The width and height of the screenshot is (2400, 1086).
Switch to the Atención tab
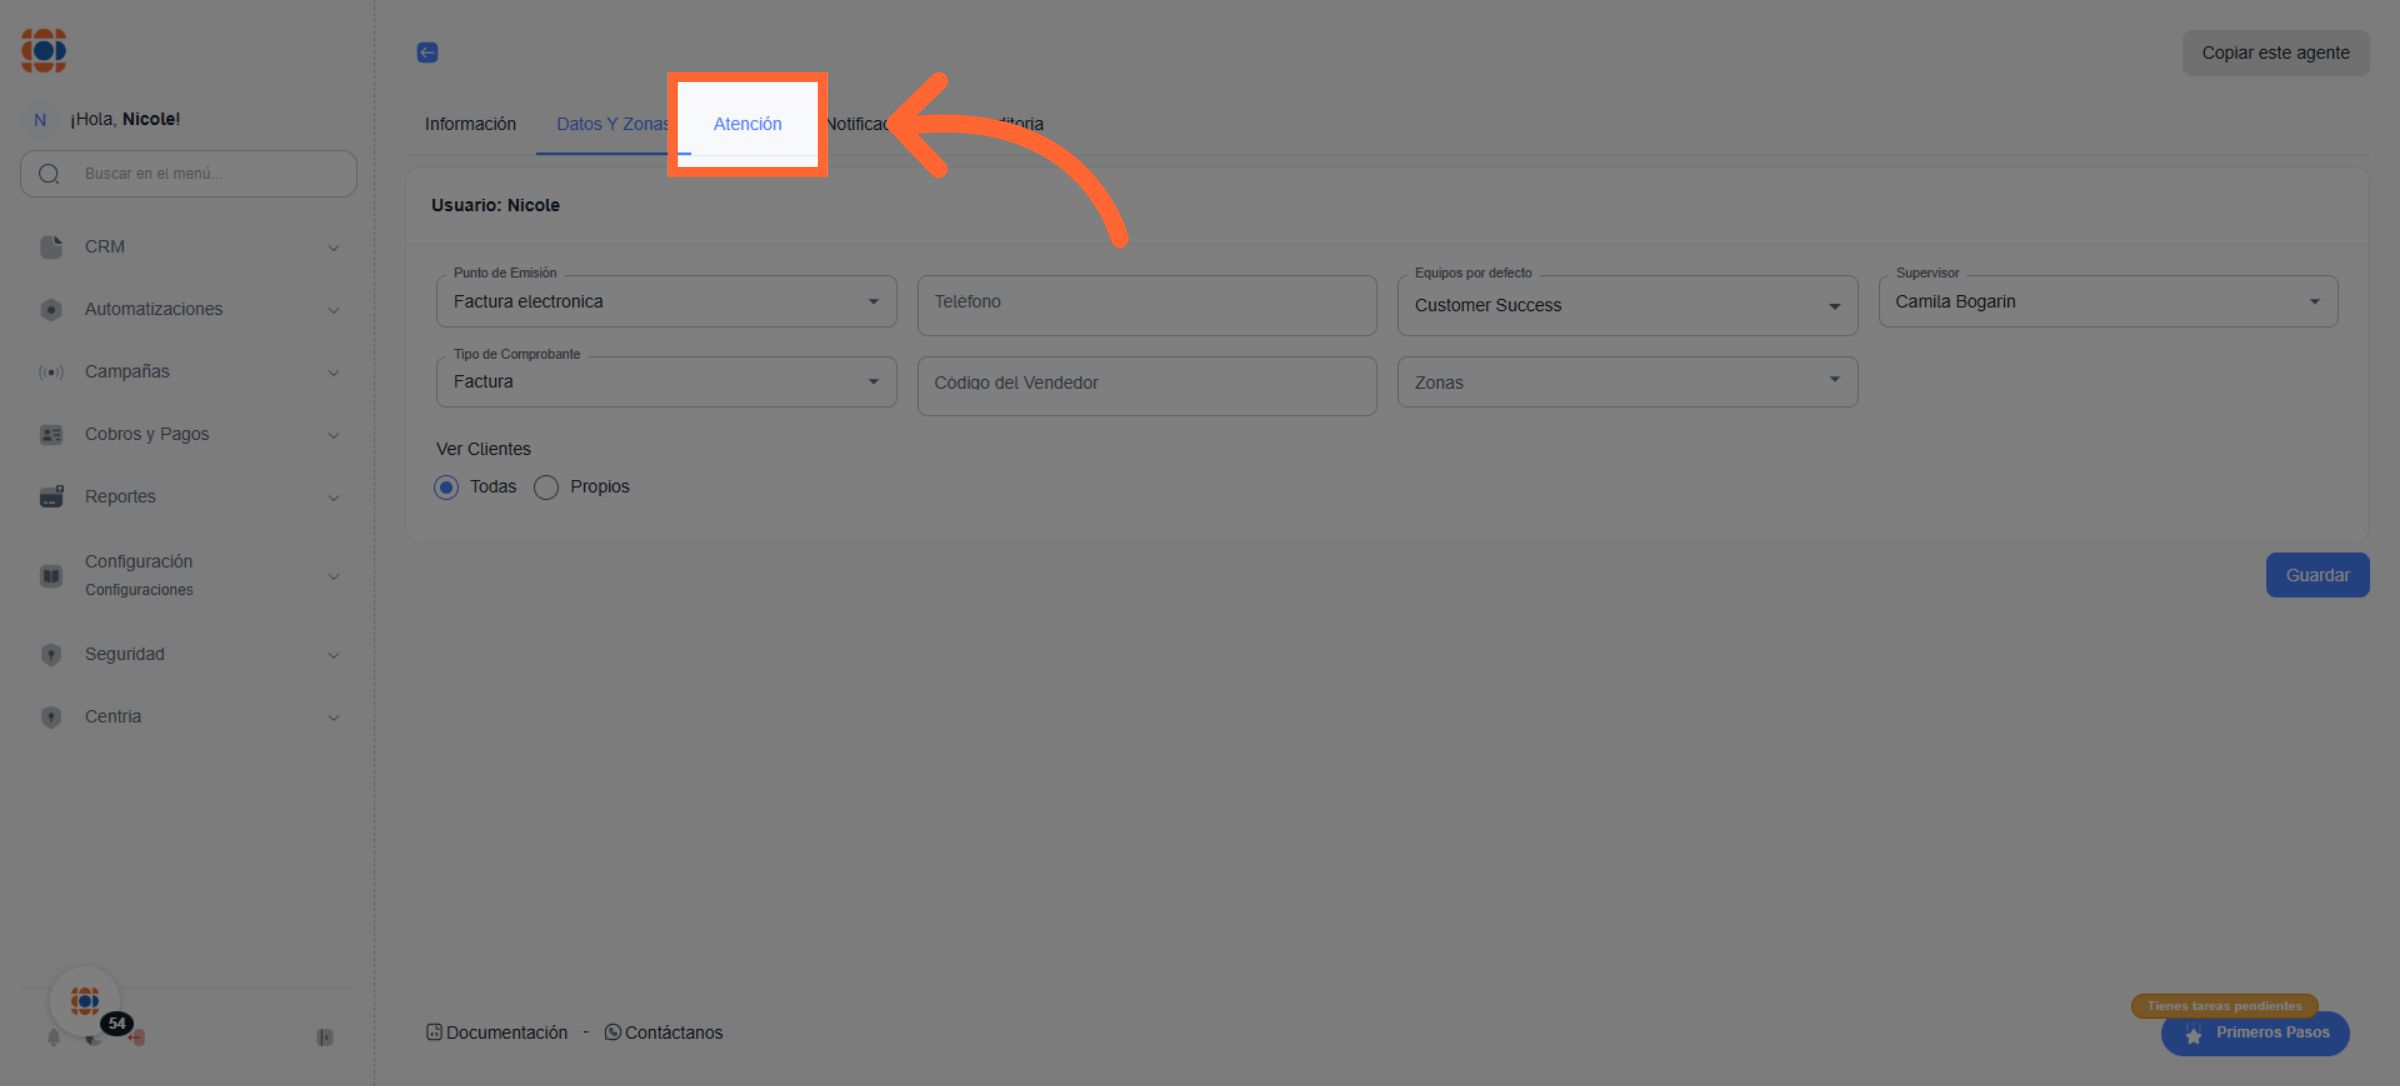tap(747, 124)
